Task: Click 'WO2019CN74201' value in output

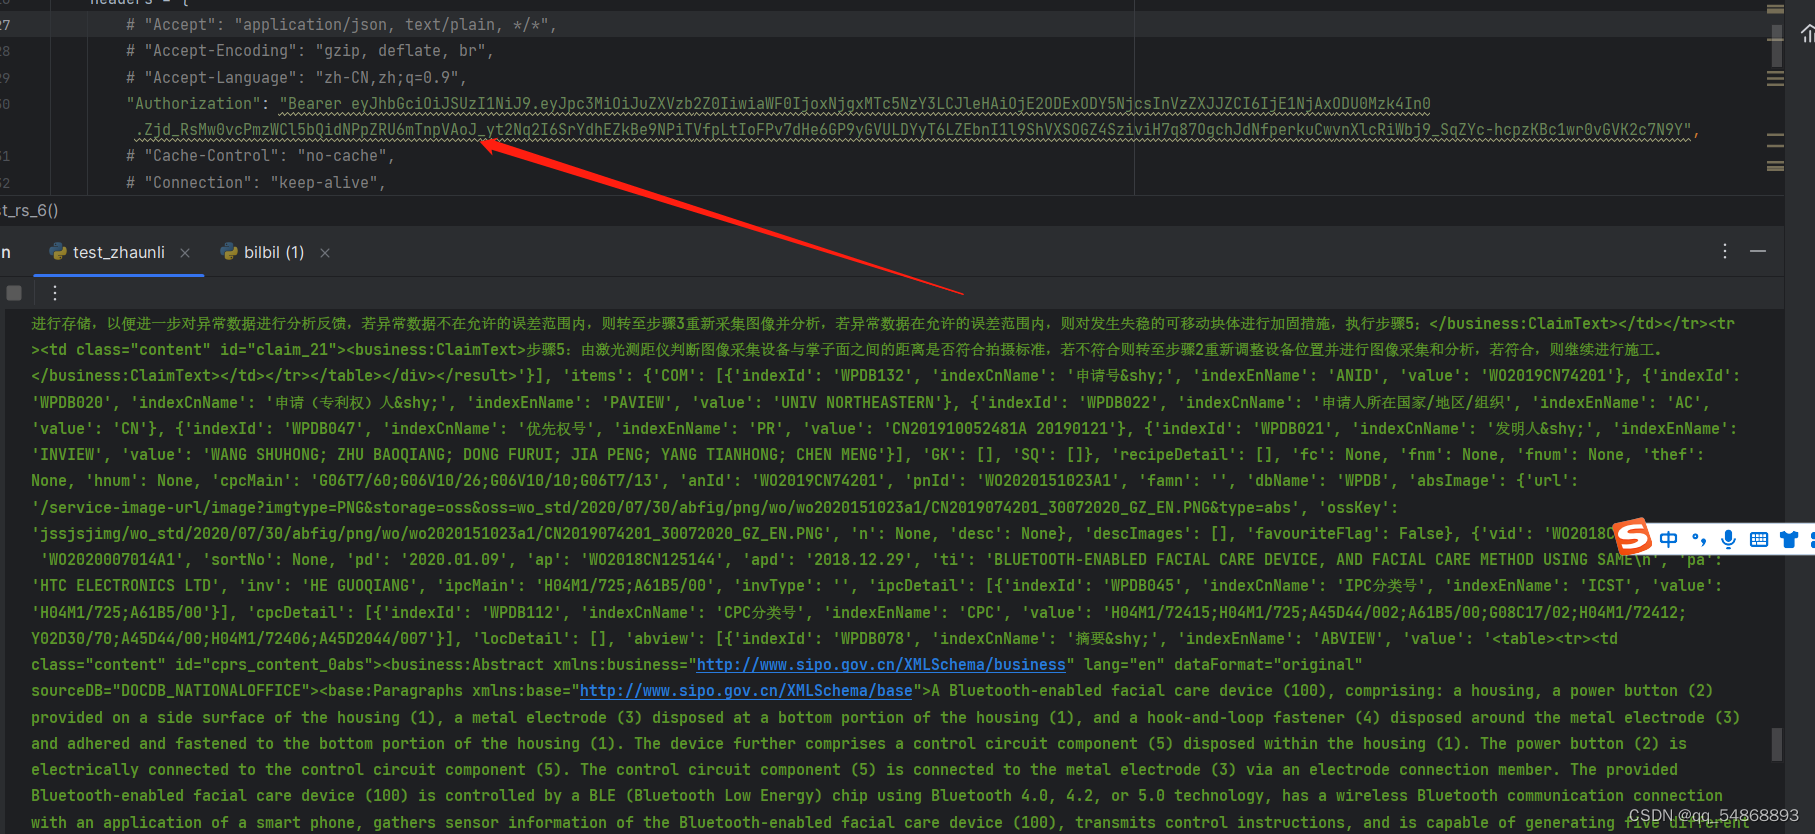Action: point(1545,375)
